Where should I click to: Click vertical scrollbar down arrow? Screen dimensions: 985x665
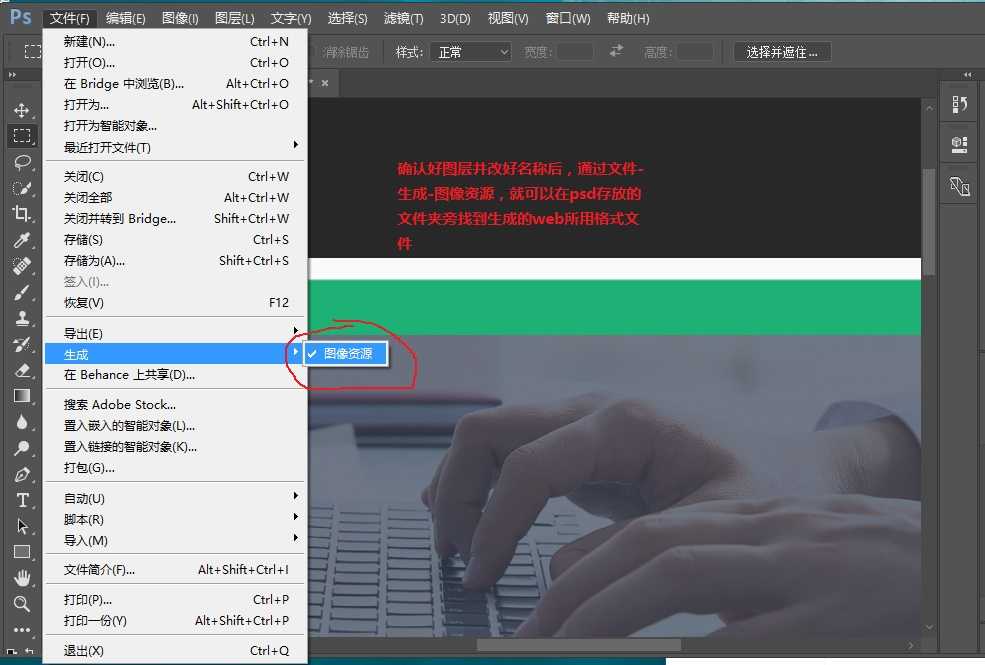click(929, 627)
